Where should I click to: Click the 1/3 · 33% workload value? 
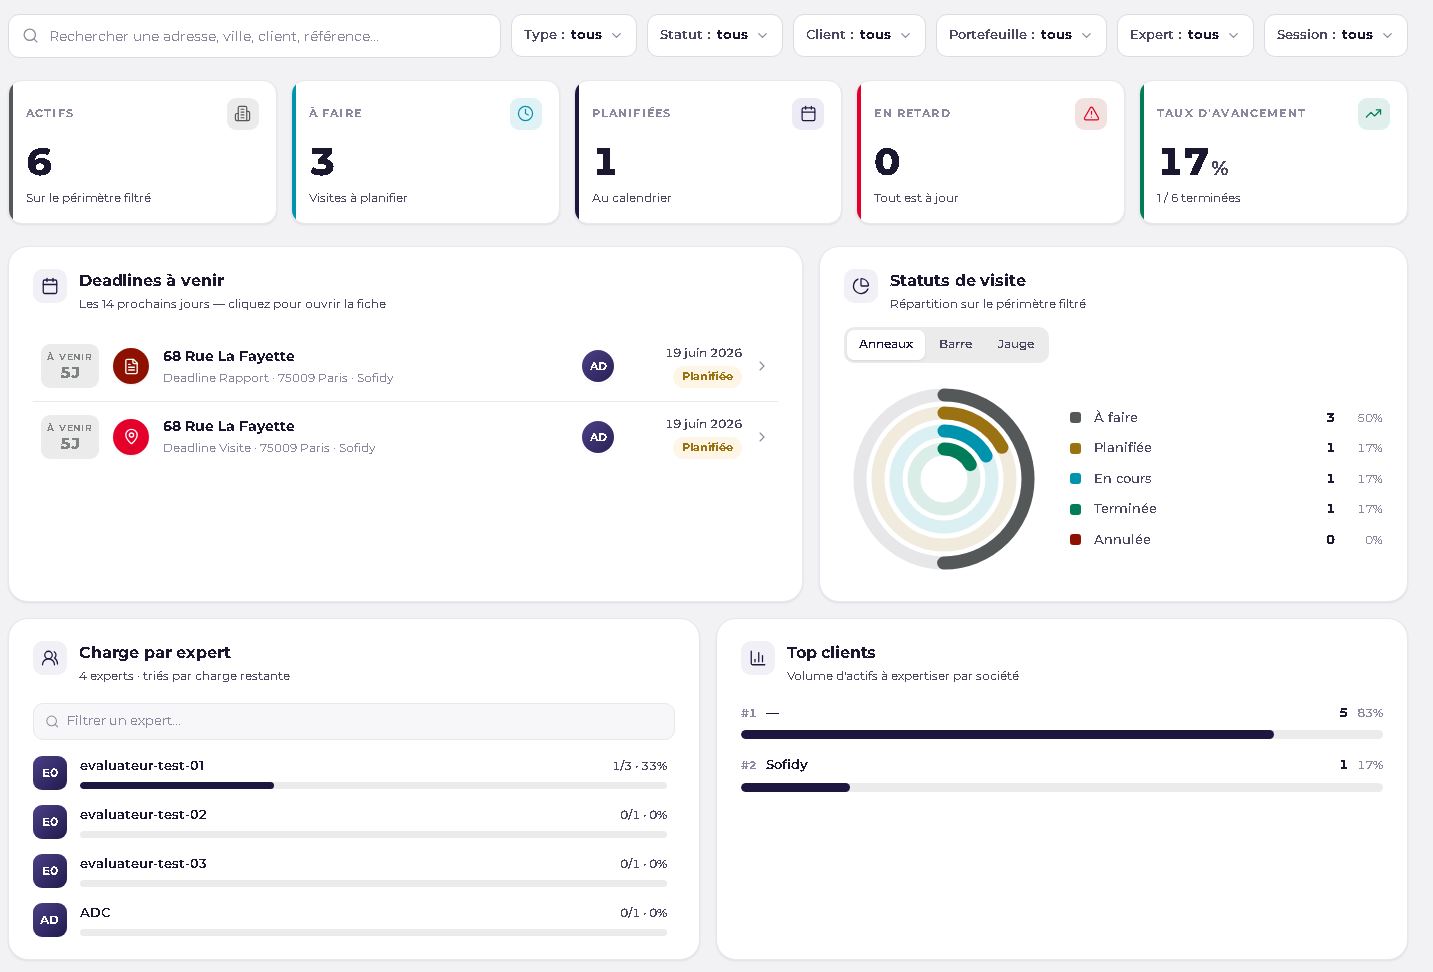click(x=640, y=766)
